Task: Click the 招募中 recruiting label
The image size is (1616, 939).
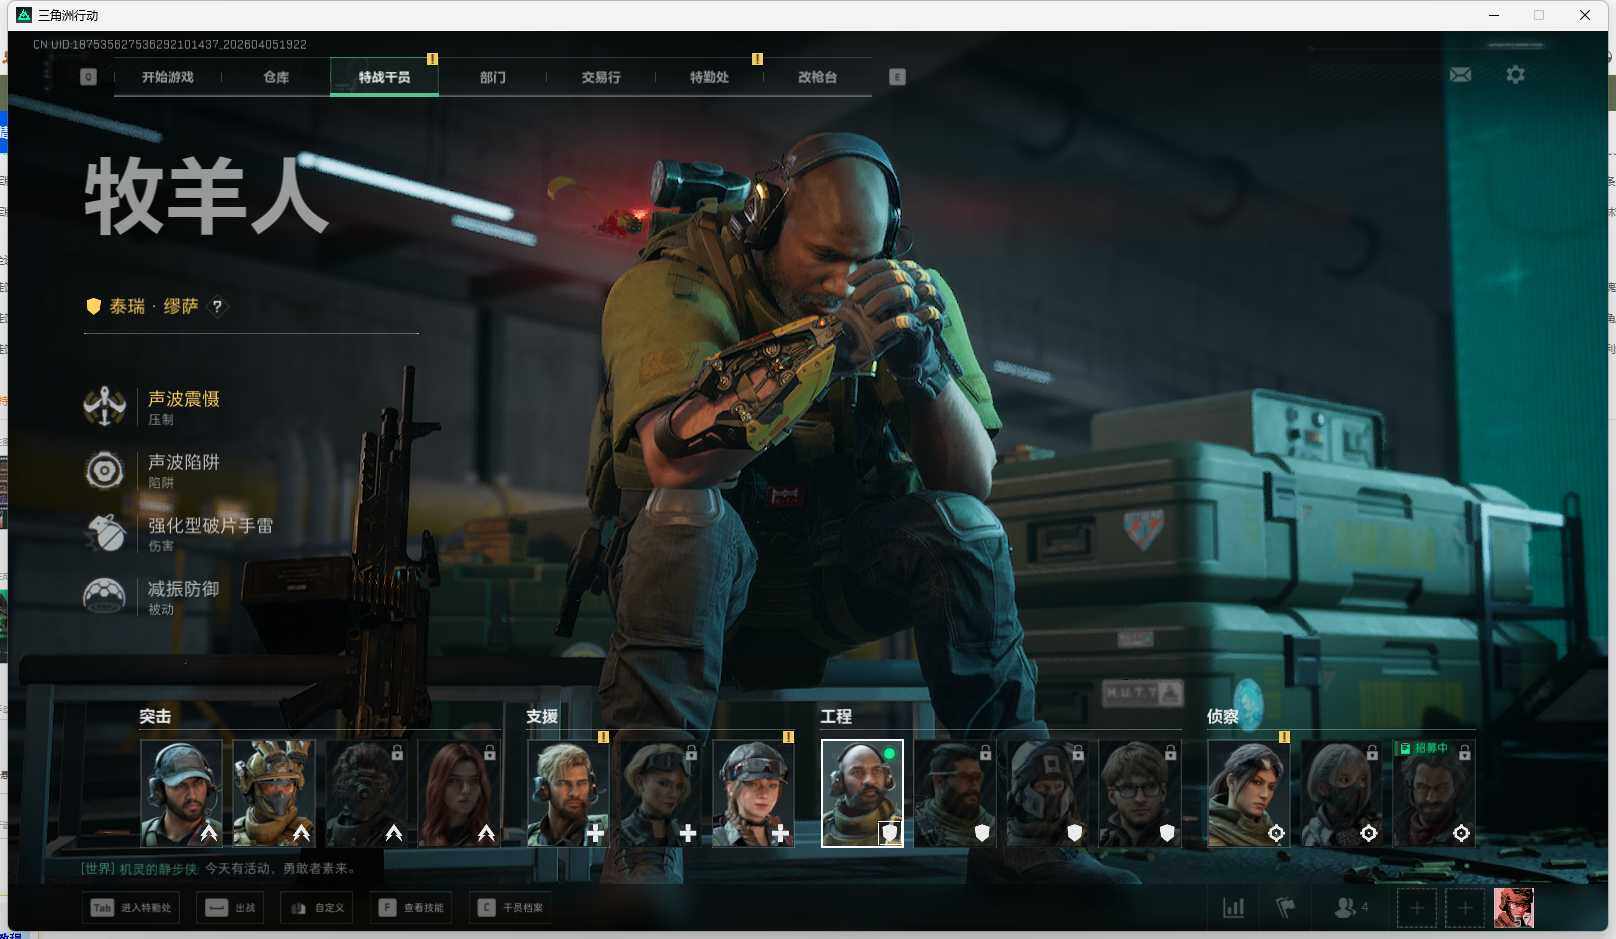Action: coord(1423,748)
